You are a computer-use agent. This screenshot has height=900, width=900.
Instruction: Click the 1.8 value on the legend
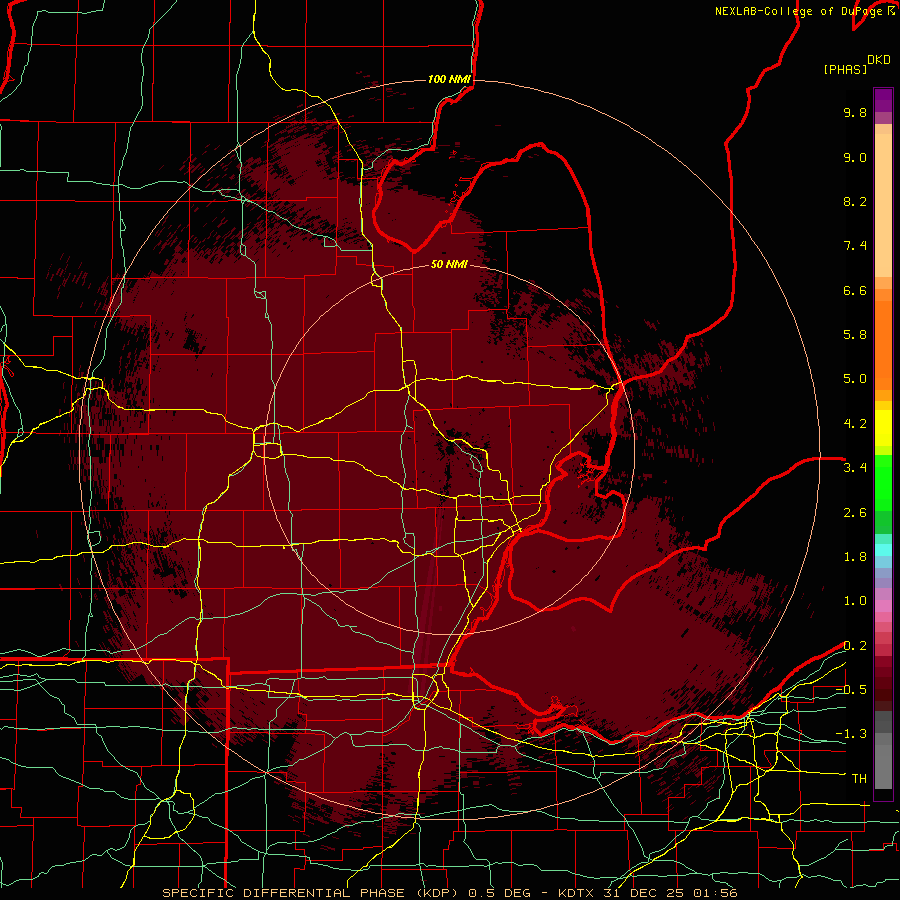(855, 557)
